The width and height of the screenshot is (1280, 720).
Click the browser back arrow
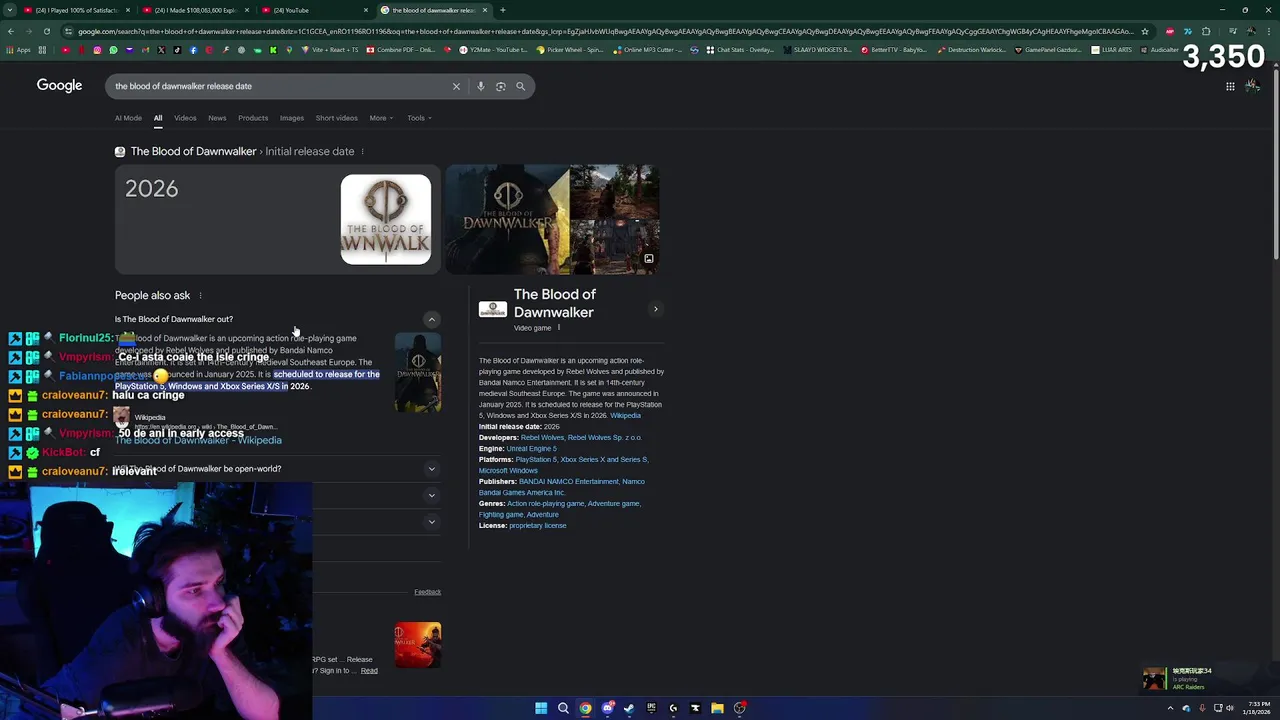(x=10, y=31)
